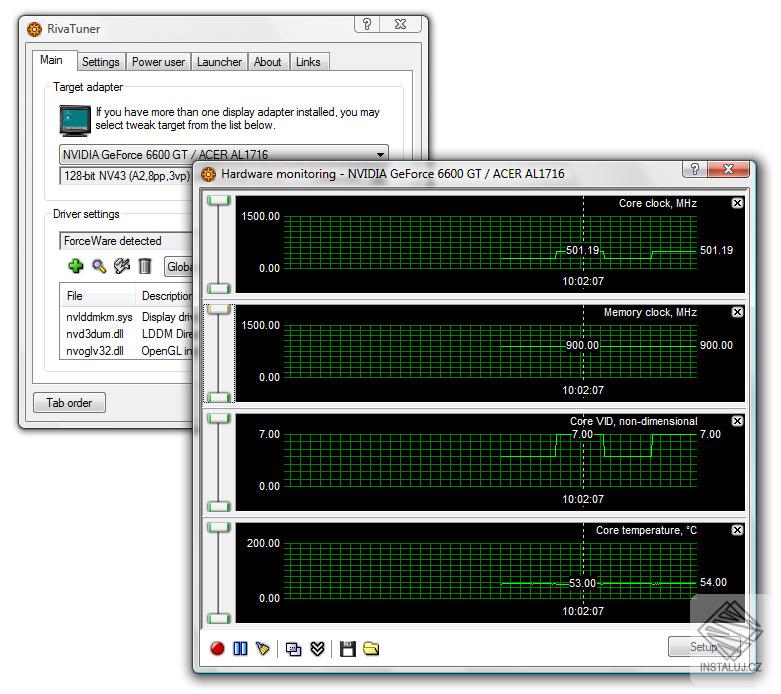Open the Power user tab

tap(158, 62)
